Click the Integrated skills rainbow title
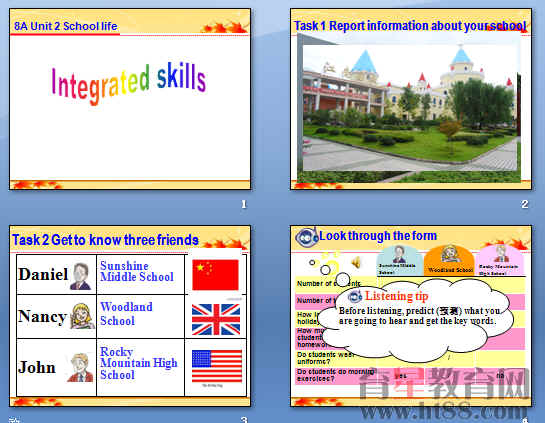Viewport: 545px width, 423px height. click(129, 83)
